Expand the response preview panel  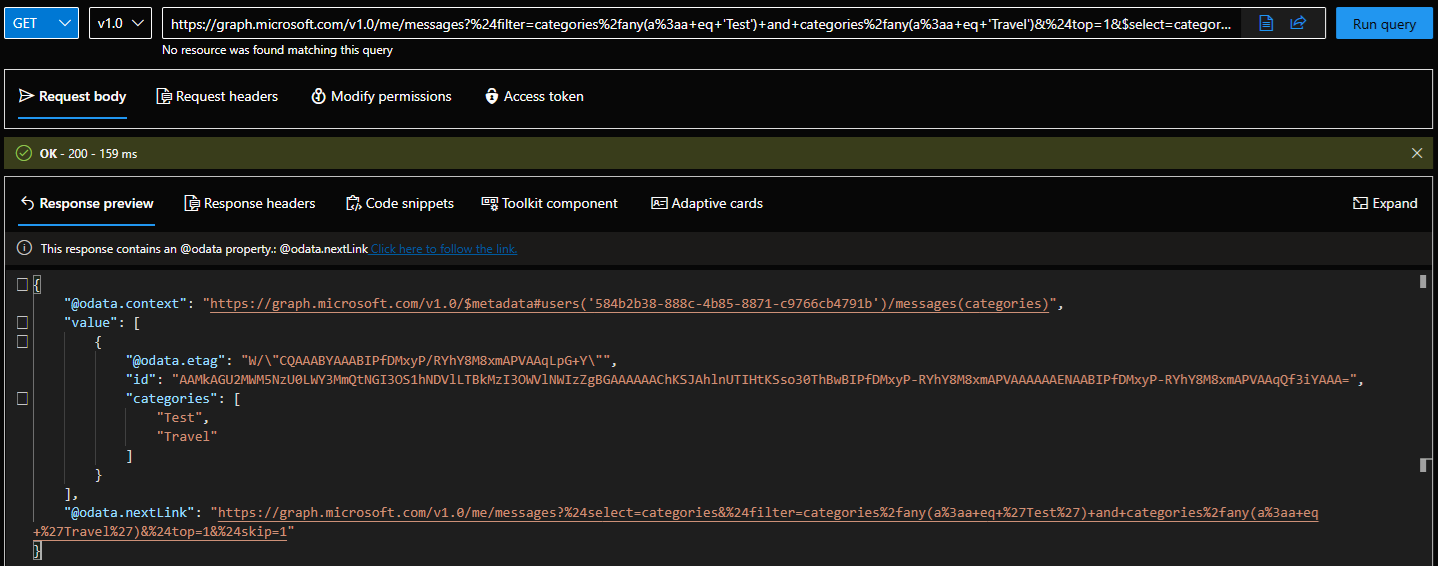pyautogui.click(x=1385, y=204)
